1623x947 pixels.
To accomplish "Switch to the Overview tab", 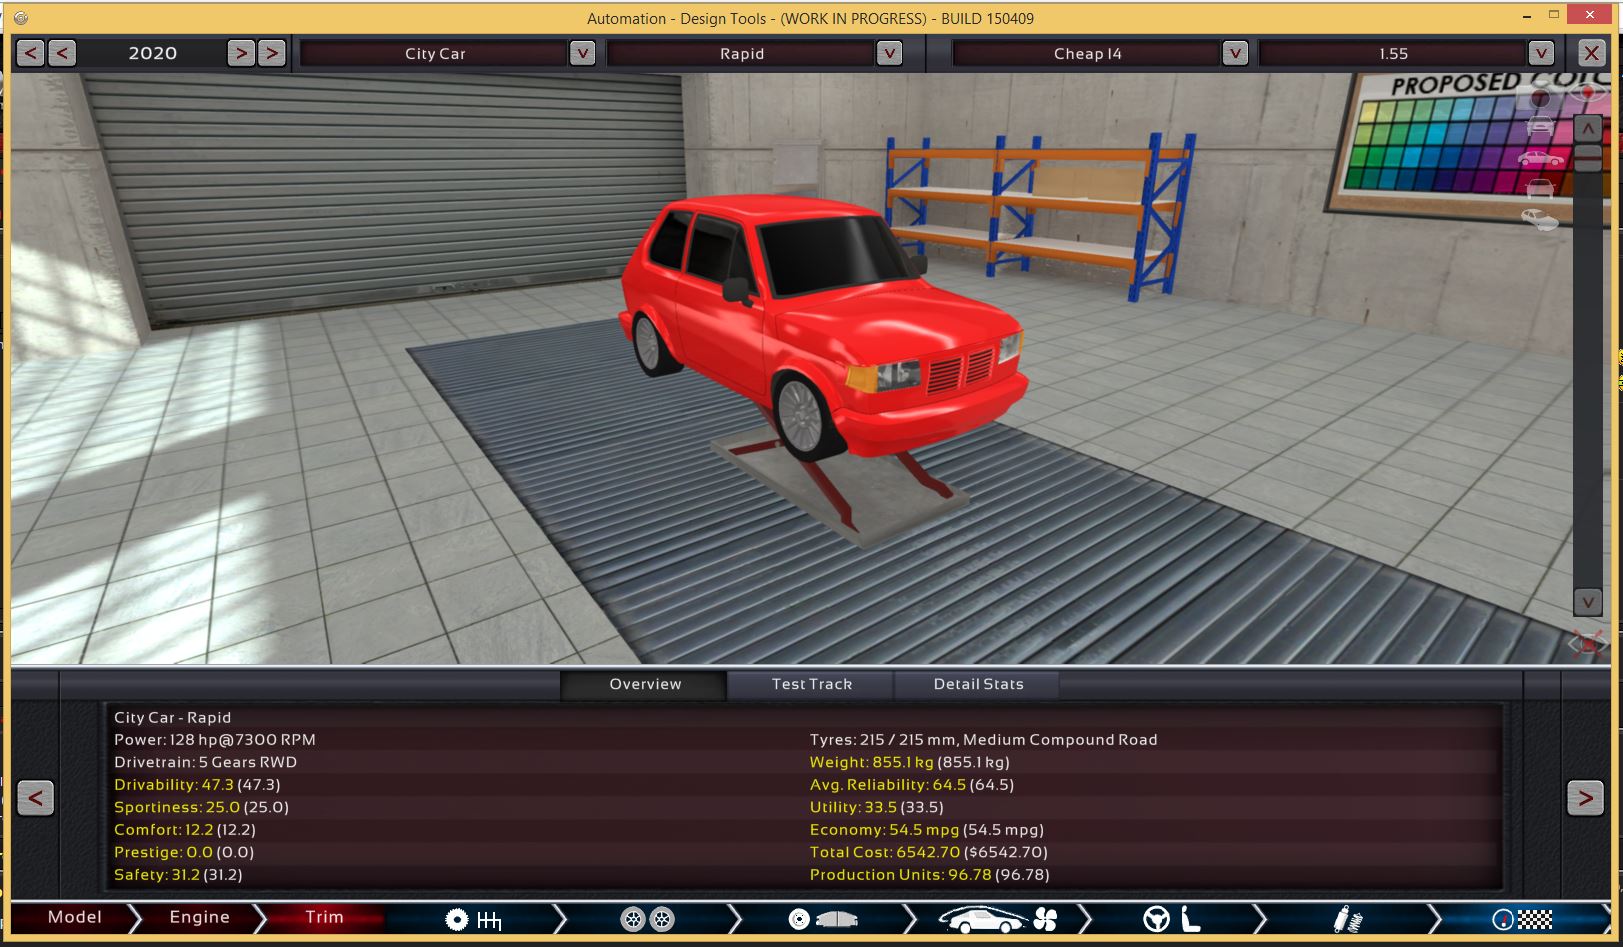I will pos(645,684).
